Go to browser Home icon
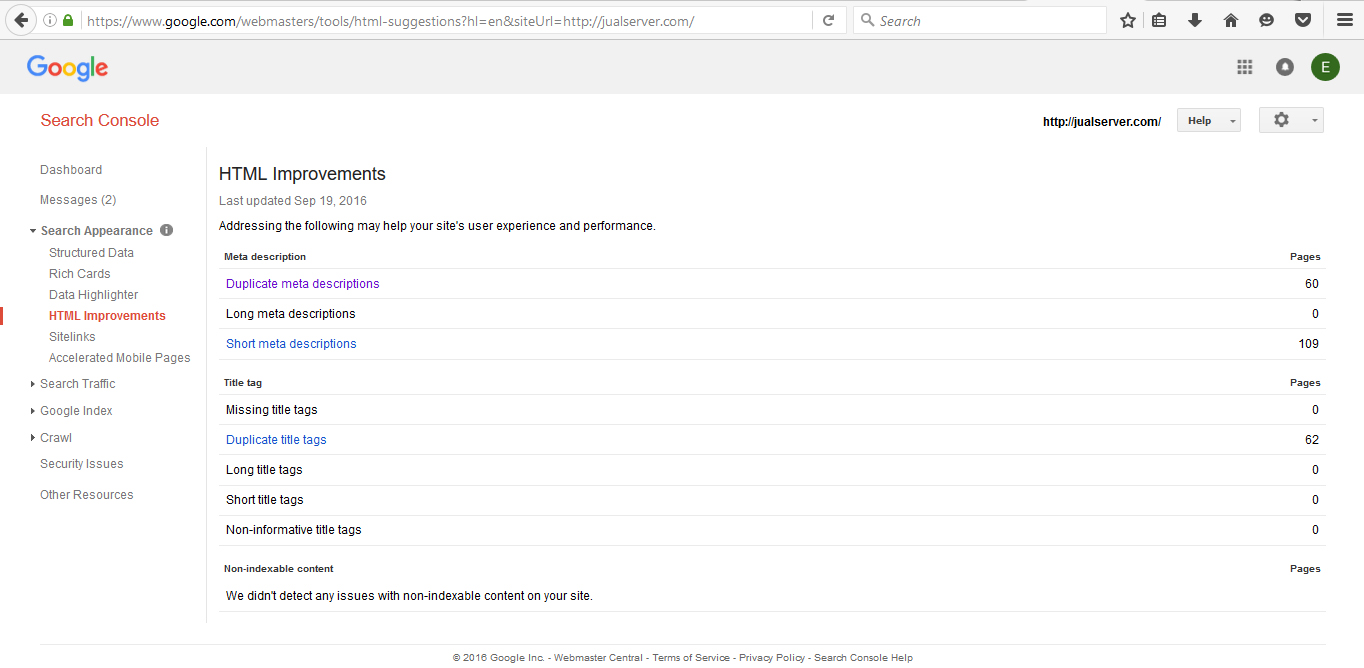Viewport: 1364px width, 668px height. coord(1231,20)
